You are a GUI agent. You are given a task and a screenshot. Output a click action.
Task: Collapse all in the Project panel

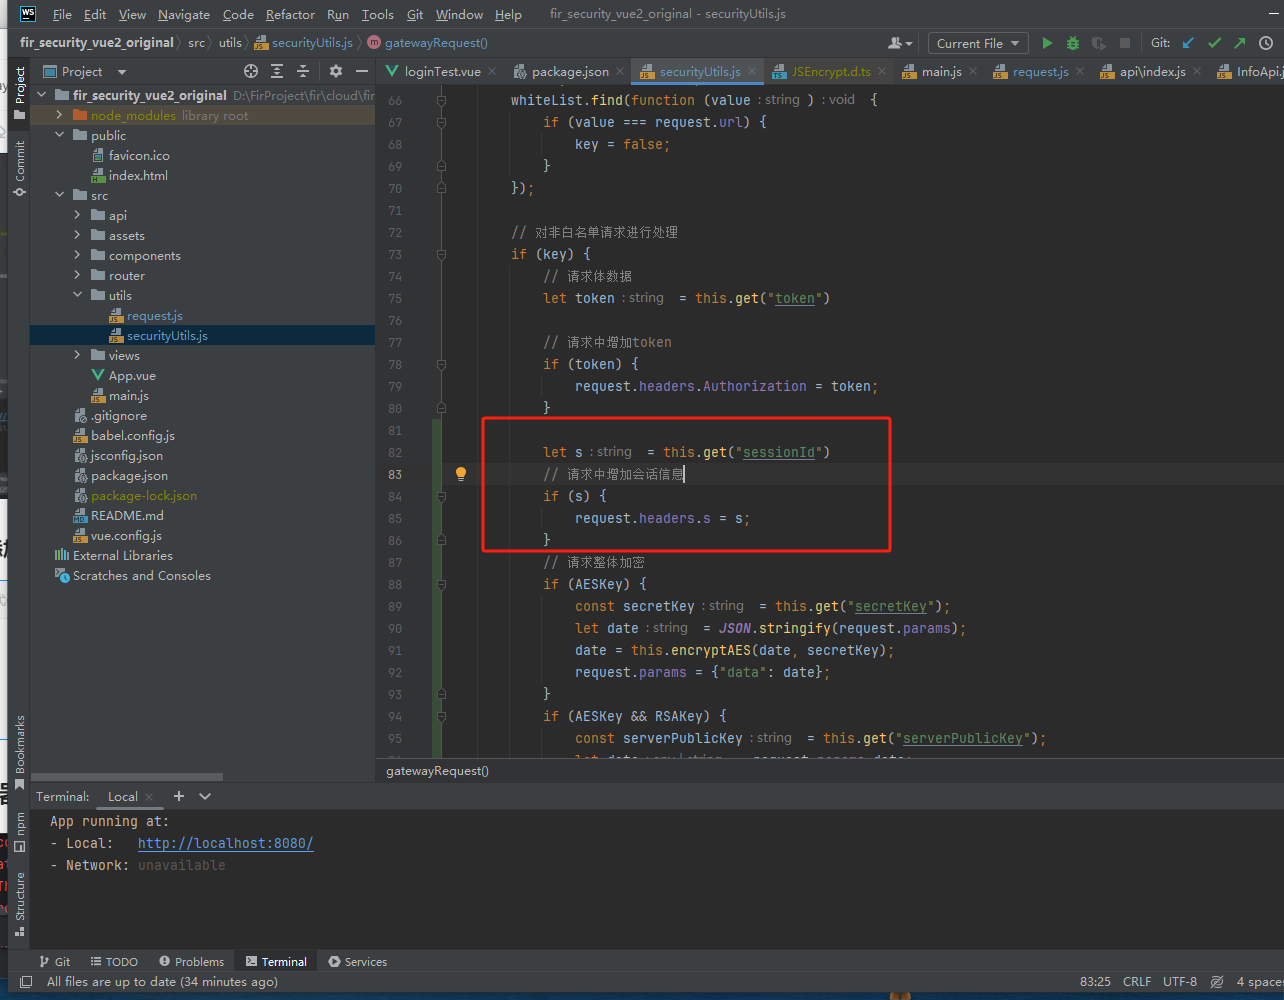[303, 71]
